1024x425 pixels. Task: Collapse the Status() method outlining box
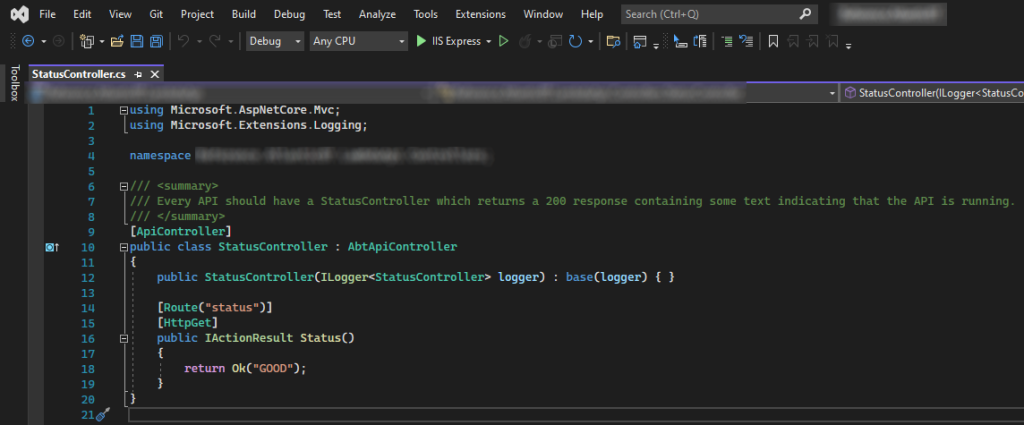tap(123, 339)
